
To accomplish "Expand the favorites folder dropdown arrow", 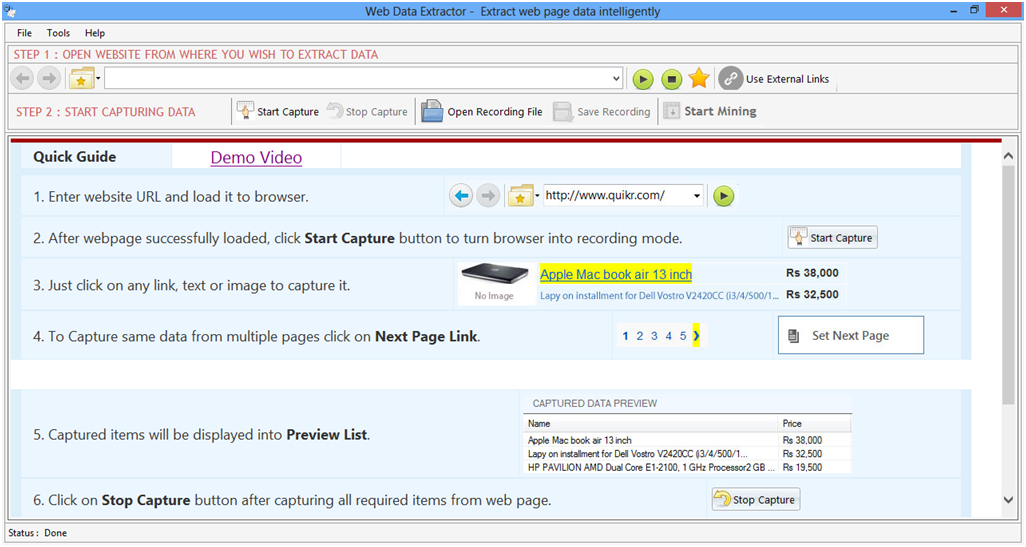I will pyautogui.click(x=98, y=79).
